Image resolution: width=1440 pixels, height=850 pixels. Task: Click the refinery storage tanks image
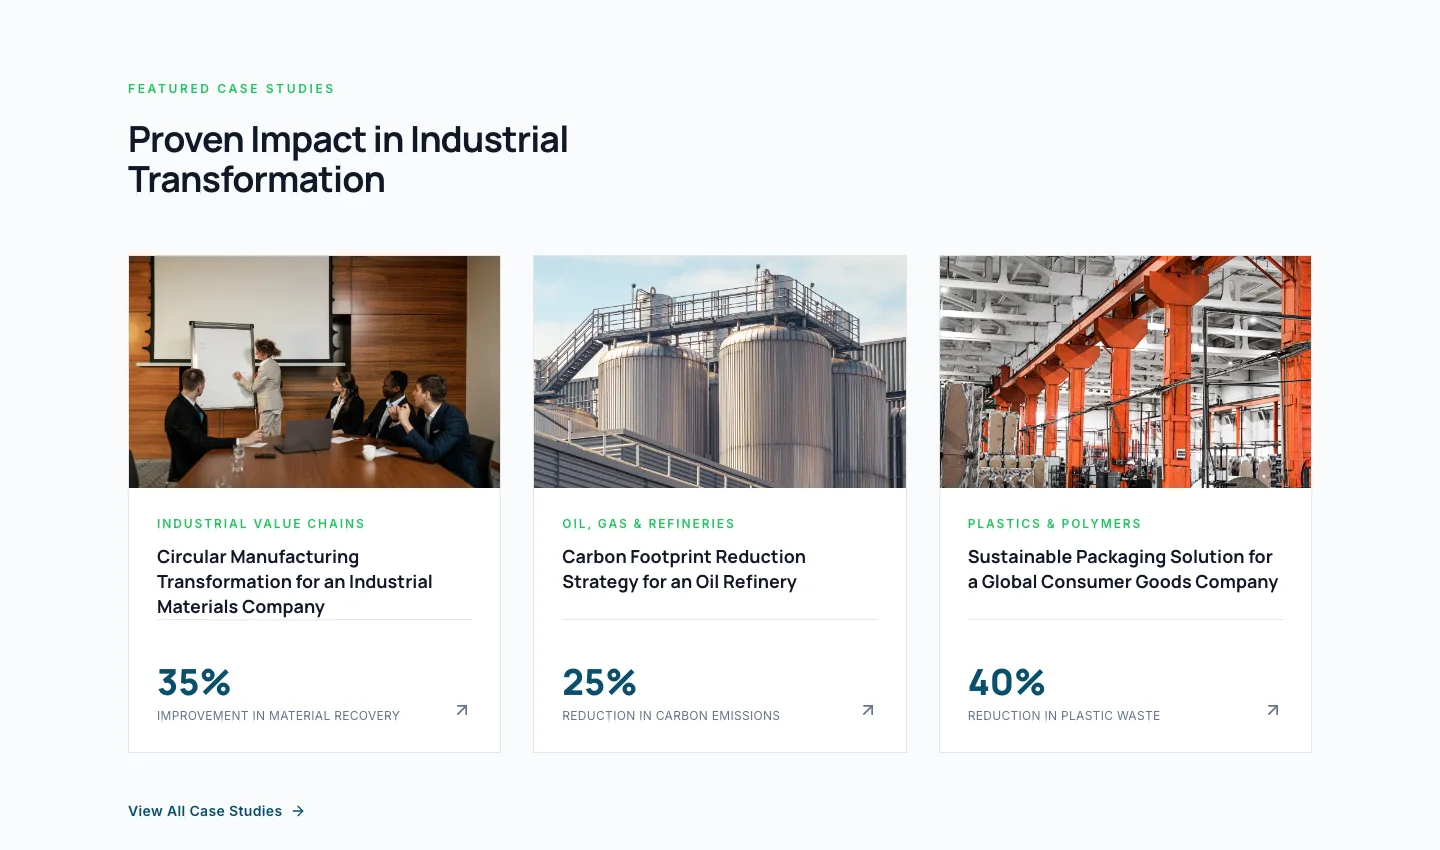720,372
